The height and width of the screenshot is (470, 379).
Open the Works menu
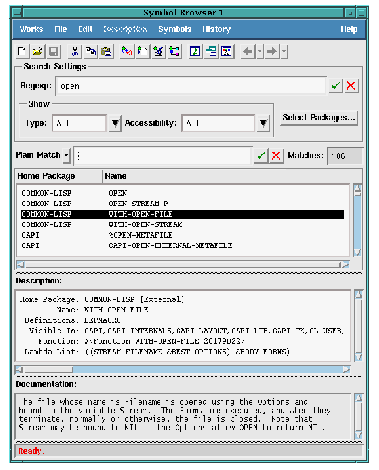pyautogui.click(x=31, y=29)
